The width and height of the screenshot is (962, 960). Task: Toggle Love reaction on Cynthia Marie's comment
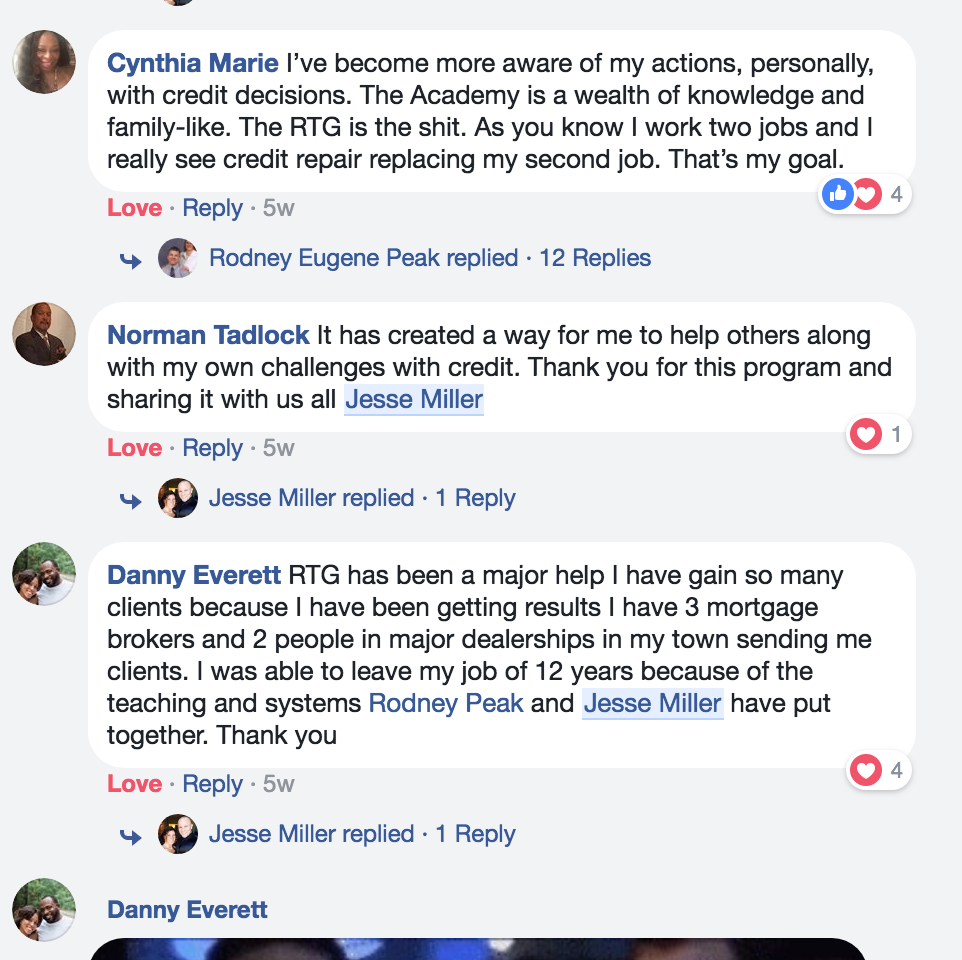[x=134, y=208]
